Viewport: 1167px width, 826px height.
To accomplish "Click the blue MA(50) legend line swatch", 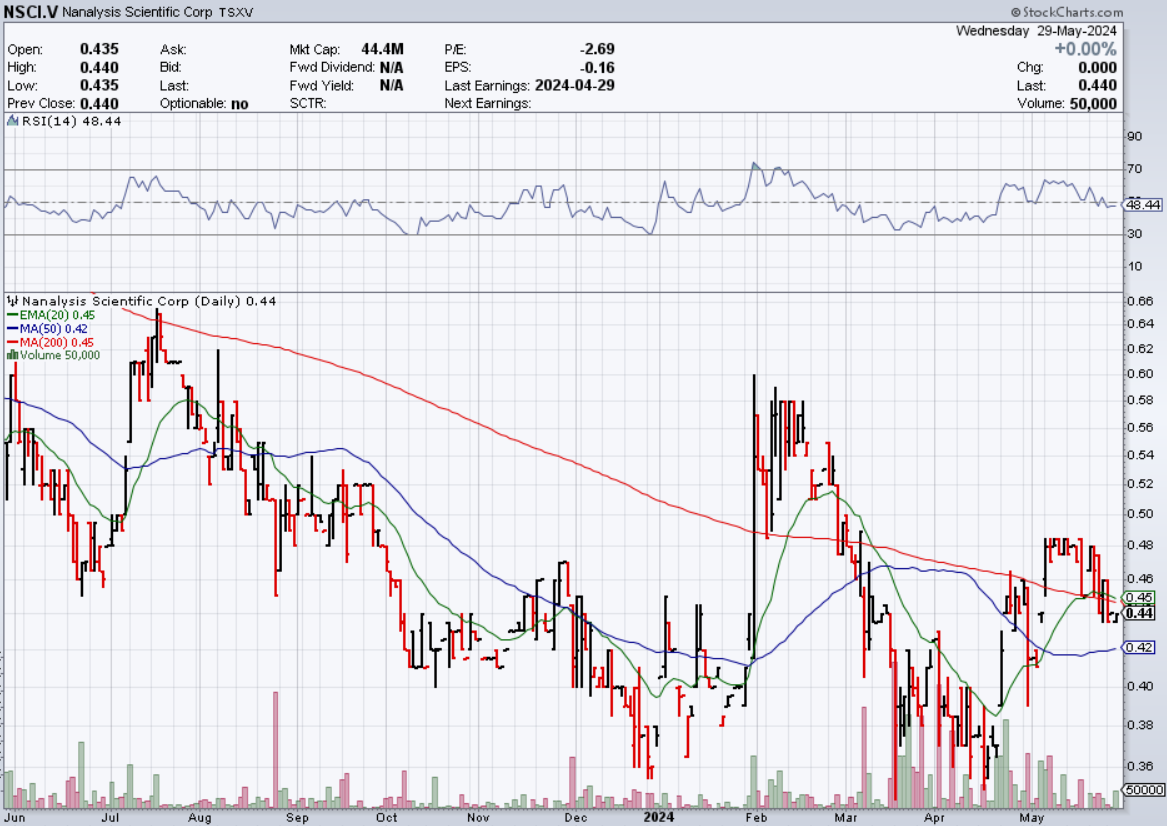I will pos(13,328).
